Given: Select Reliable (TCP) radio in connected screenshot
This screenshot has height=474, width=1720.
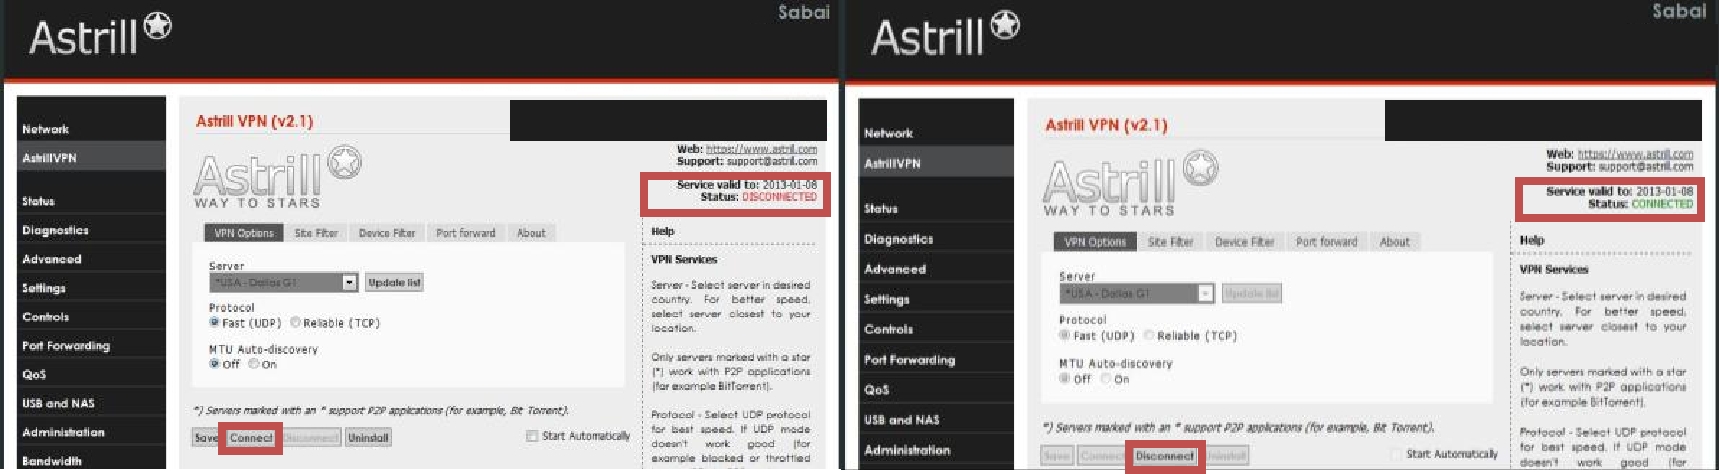Looking at the screenshot, I should click(x=1149, y=335).
